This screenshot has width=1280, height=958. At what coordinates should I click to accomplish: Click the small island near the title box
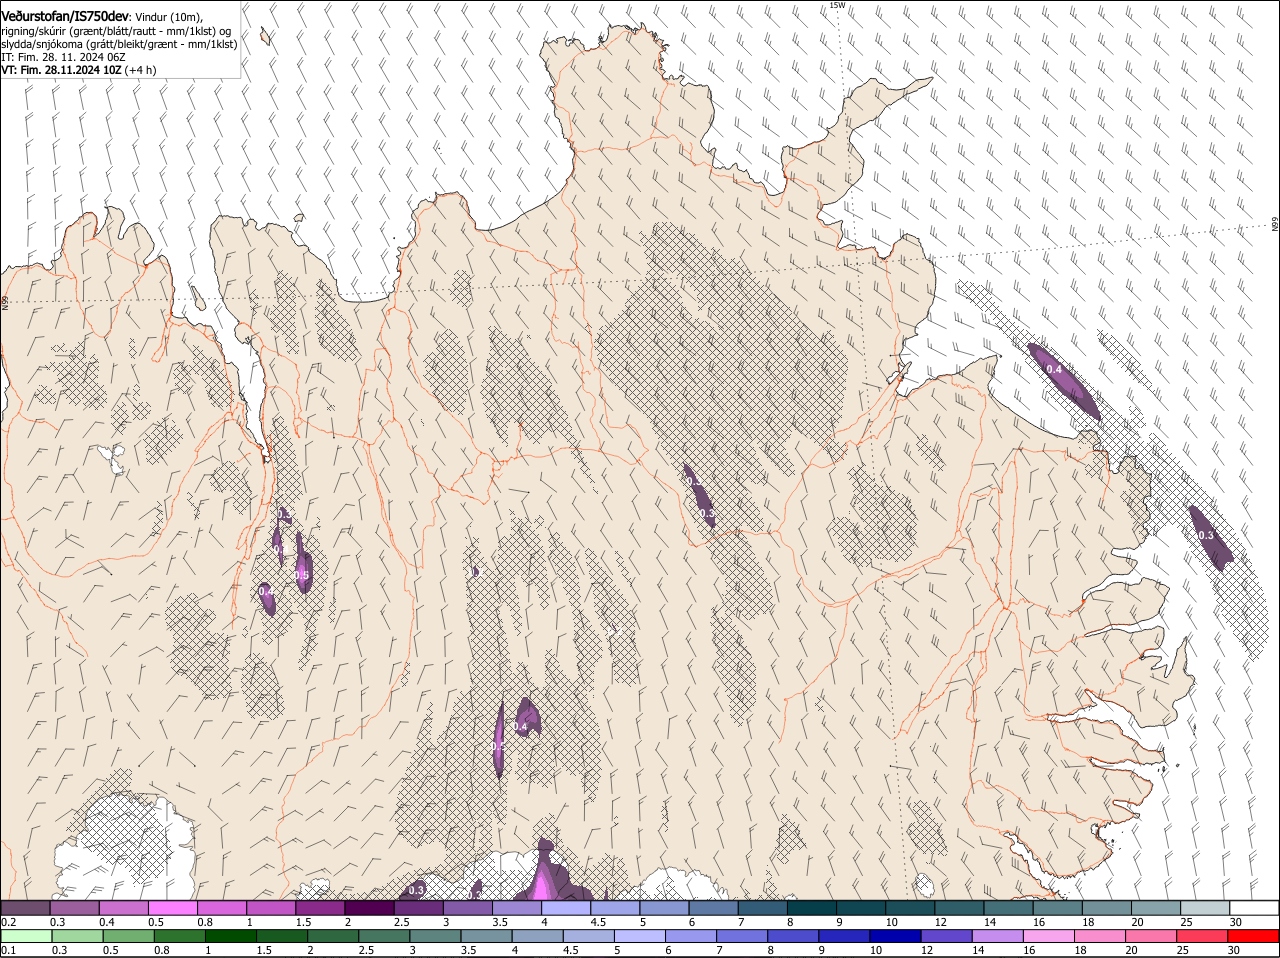[265, 37]
